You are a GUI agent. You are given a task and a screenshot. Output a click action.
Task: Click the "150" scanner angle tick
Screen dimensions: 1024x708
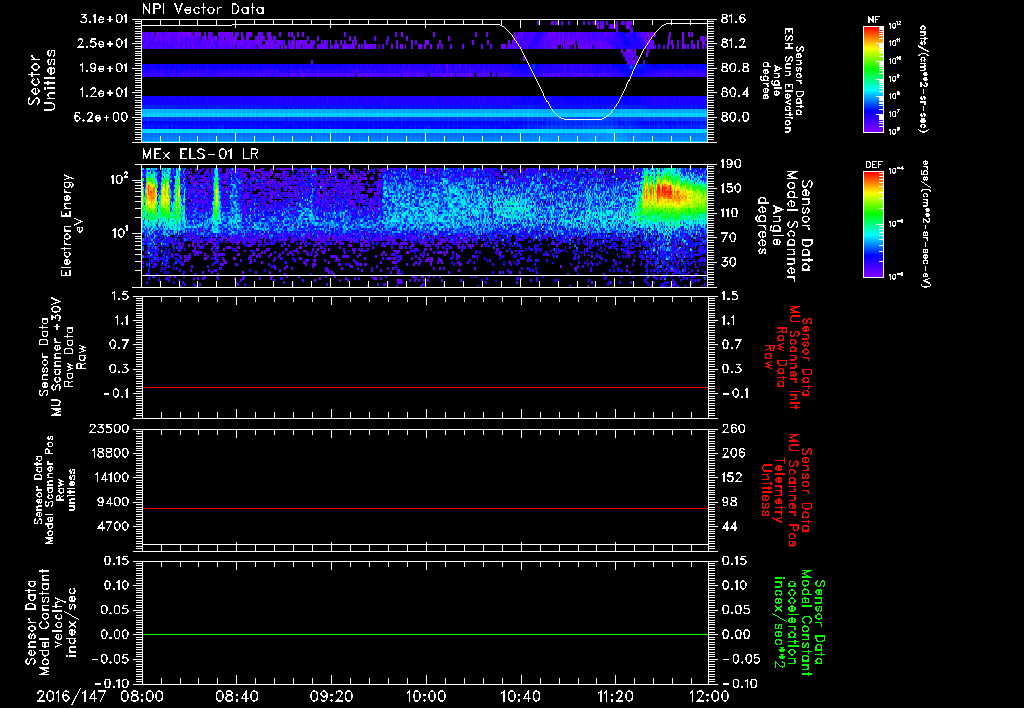(731, 188)
